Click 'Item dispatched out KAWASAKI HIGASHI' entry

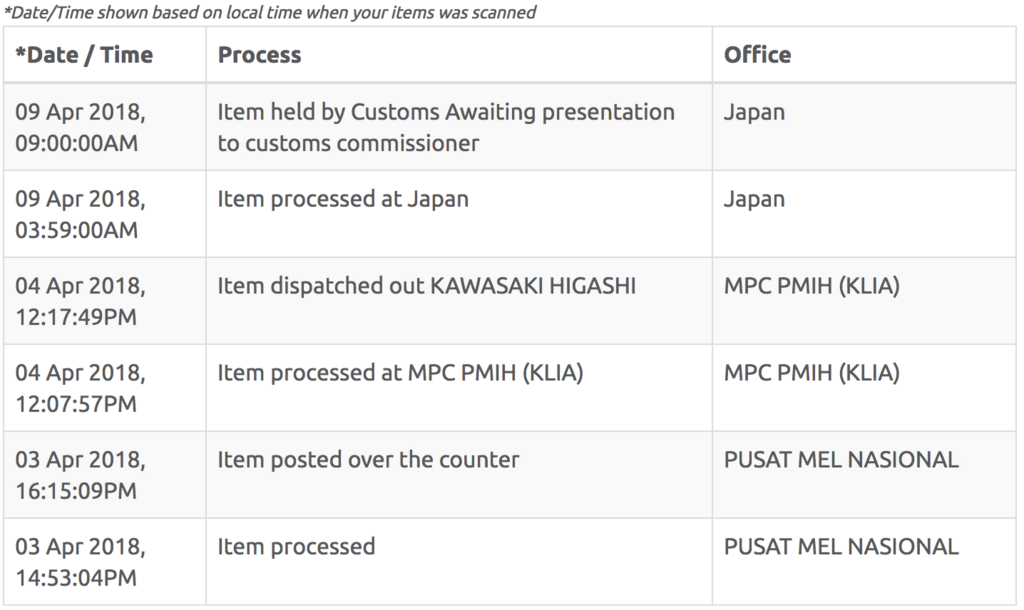pyautogui.click(x=426, y=285)
